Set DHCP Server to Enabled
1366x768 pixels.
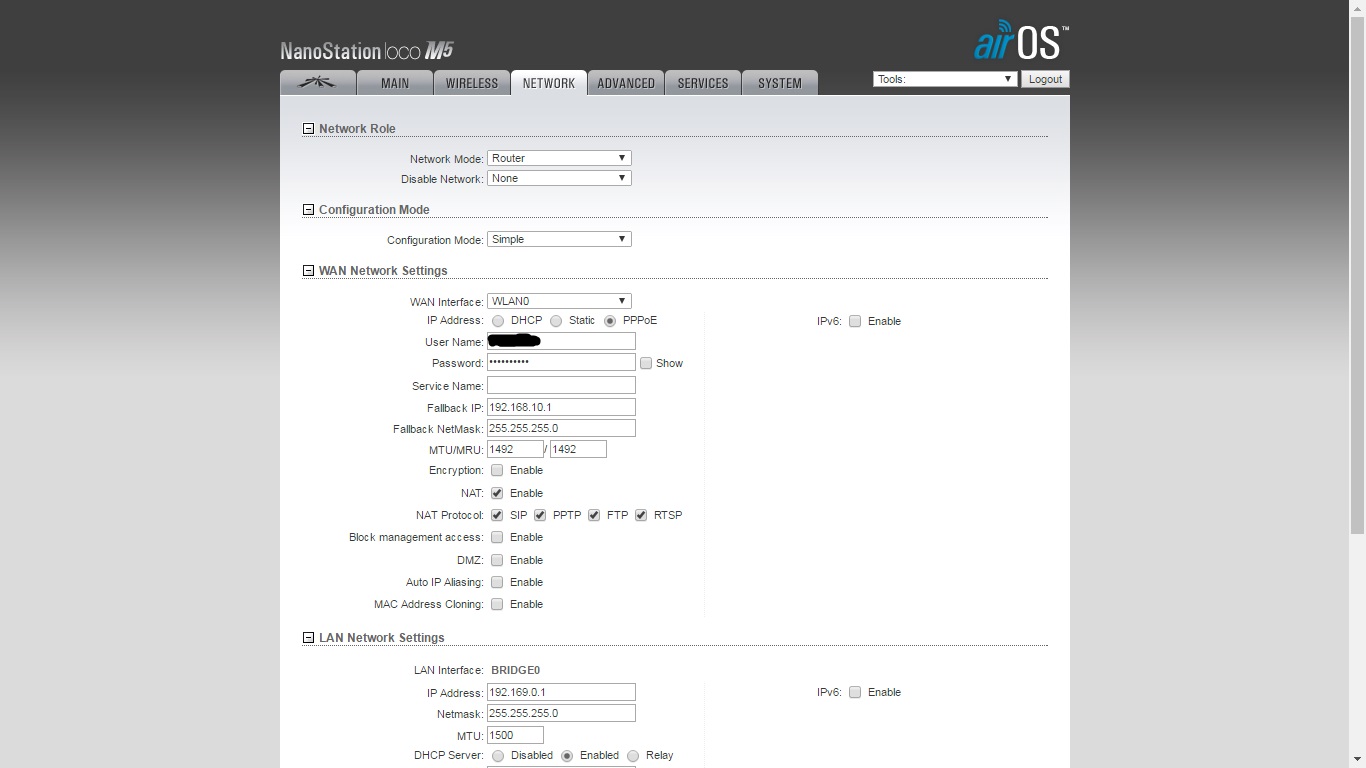(x=567, y=756)
